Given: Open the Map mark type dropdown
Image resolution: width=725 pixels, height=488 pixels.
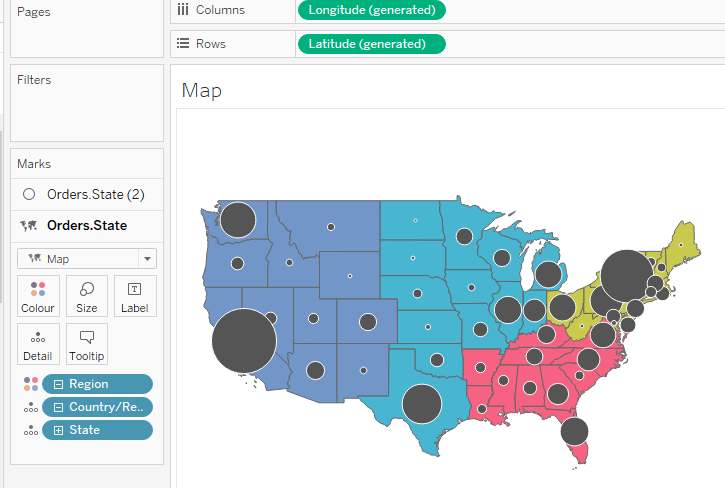Looking at the screenshot, I should [x=87, y=259].
